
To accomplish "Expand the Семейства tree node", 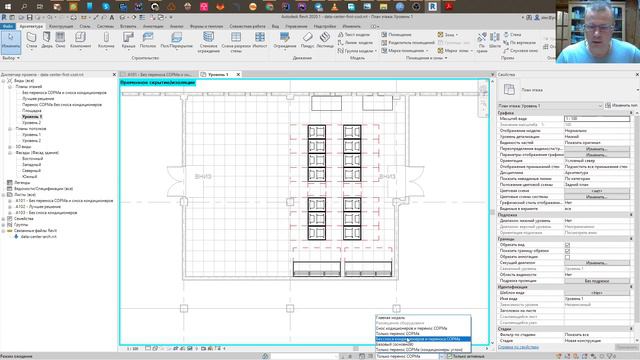I will tap(4, 219).
